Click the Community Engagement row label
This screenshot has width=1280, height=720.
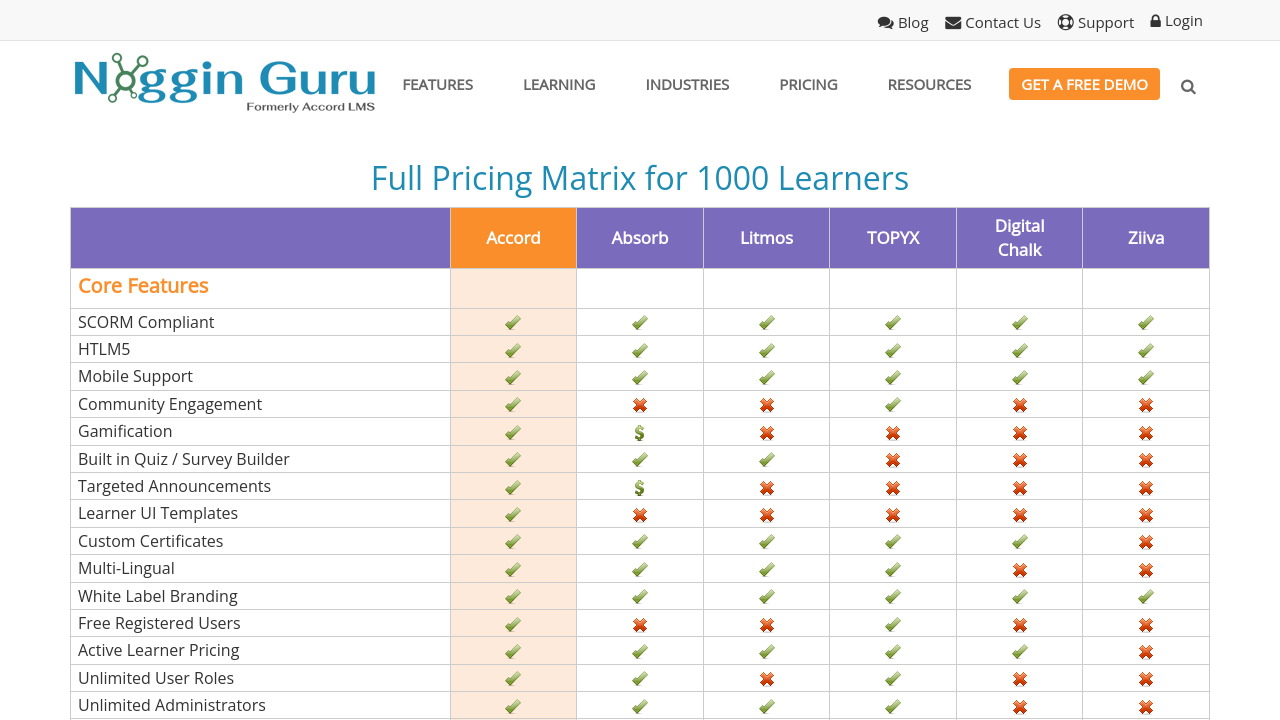point(170,404)
